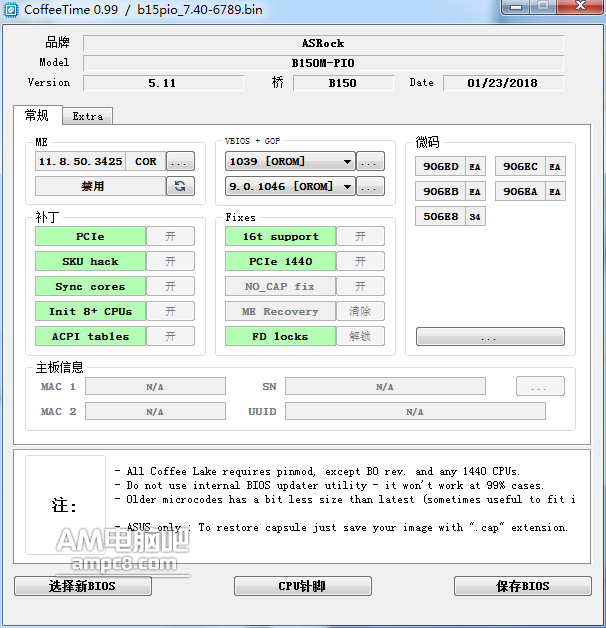Click the CPU针脚 button

[x=303, y=586]
